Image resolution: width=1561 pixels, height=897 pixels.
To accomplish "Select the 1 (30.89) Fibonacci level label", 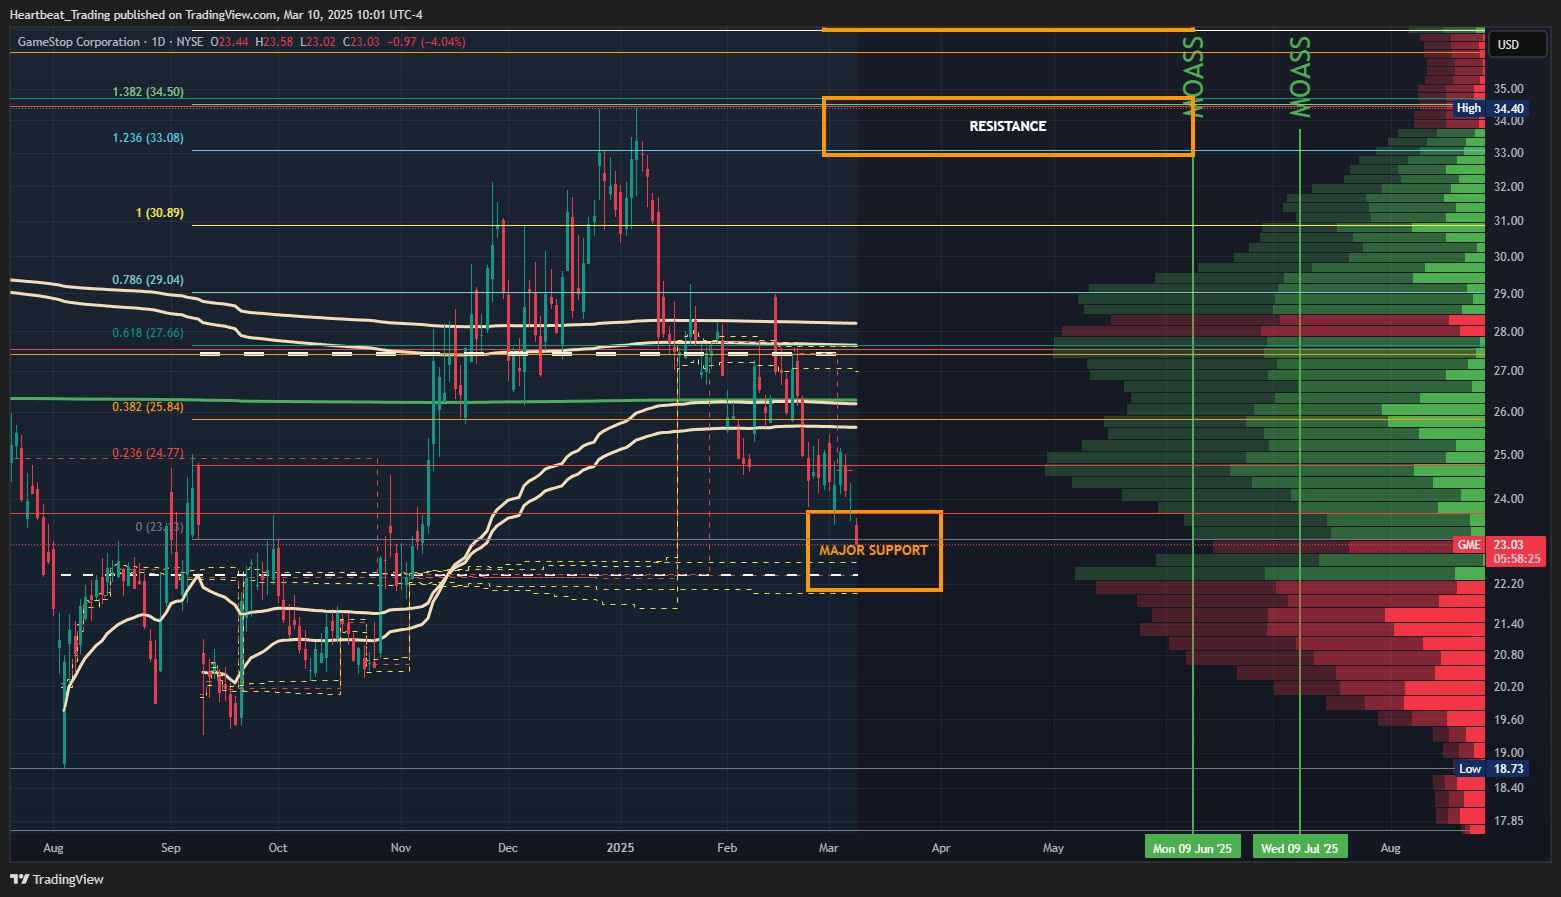I will point(160,213).
